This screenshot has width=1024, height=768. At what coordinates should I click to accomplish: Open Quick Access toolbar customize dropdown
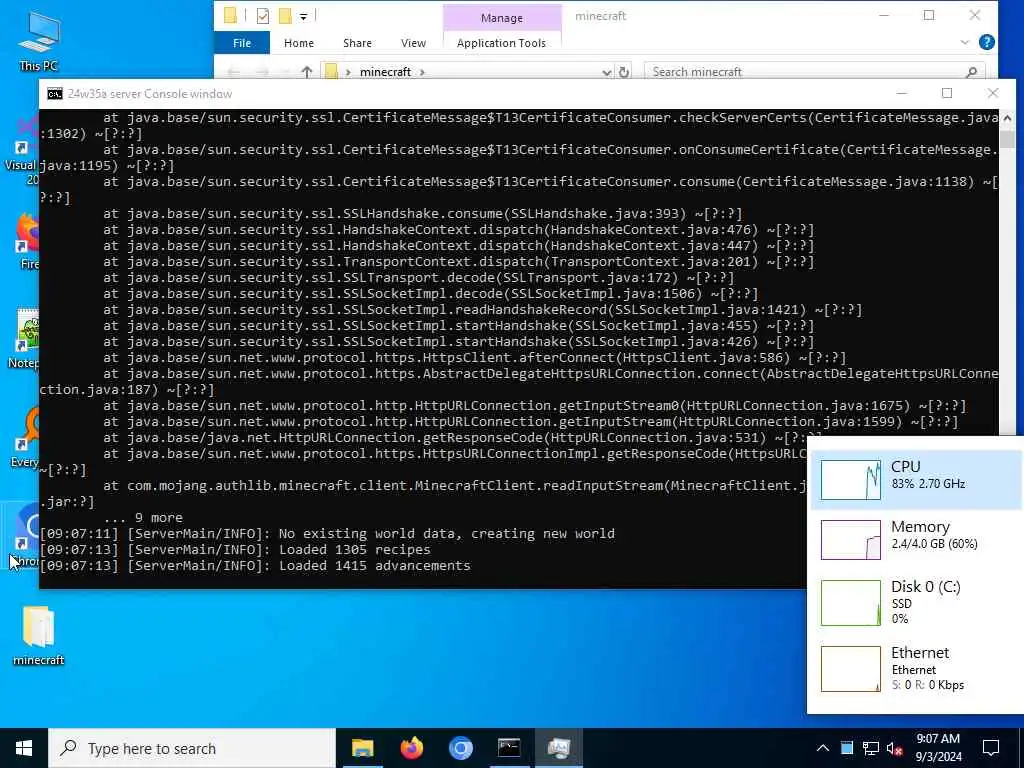[x=304, y=16]
